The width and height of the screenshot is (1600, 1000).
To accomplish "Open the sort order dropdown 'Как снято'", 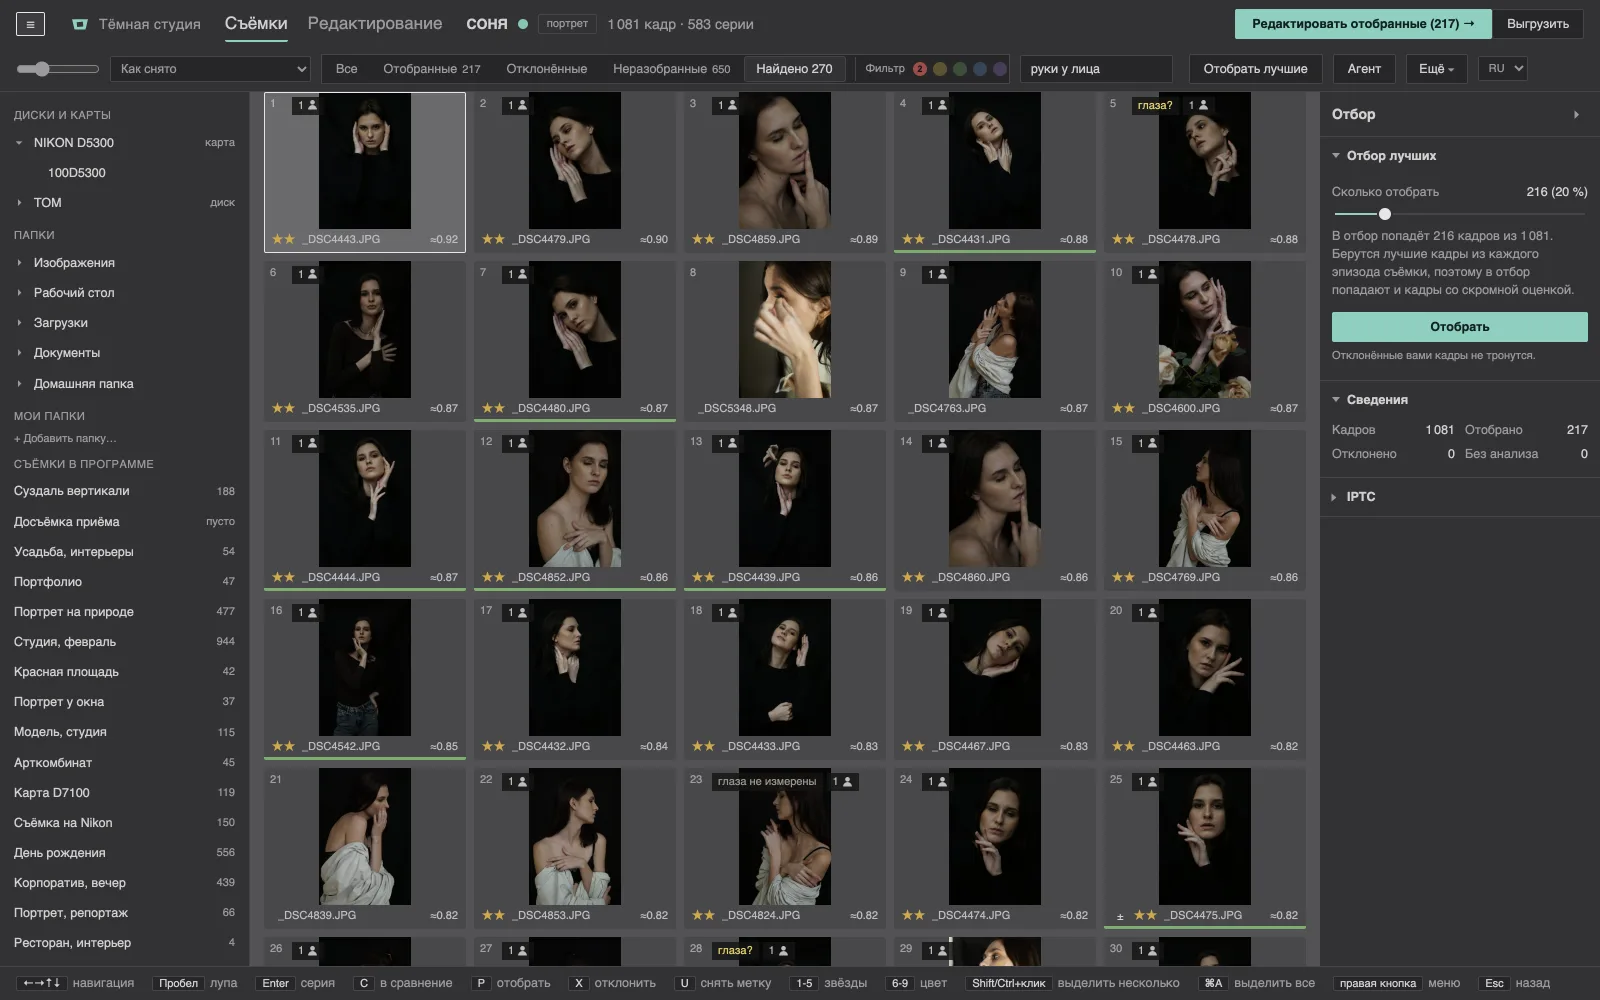I will coord(212,69).
